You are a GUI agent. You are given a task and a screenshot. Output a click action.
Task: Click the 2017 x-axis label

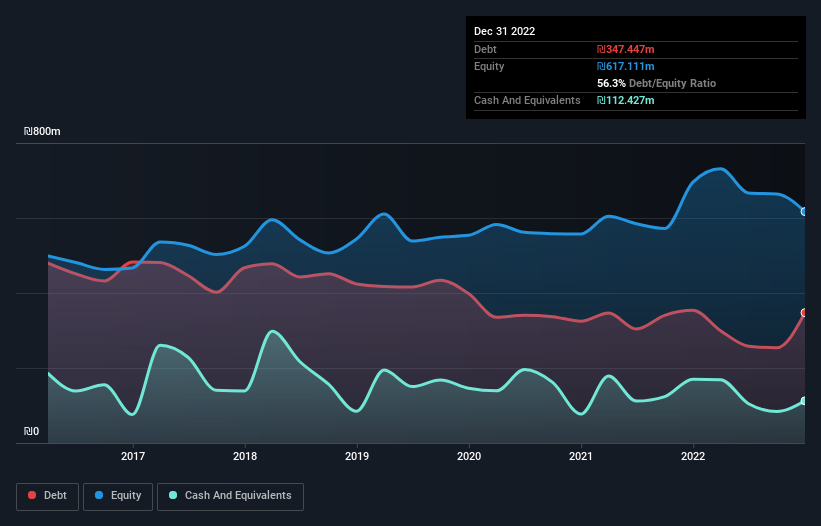pos(133,456)
